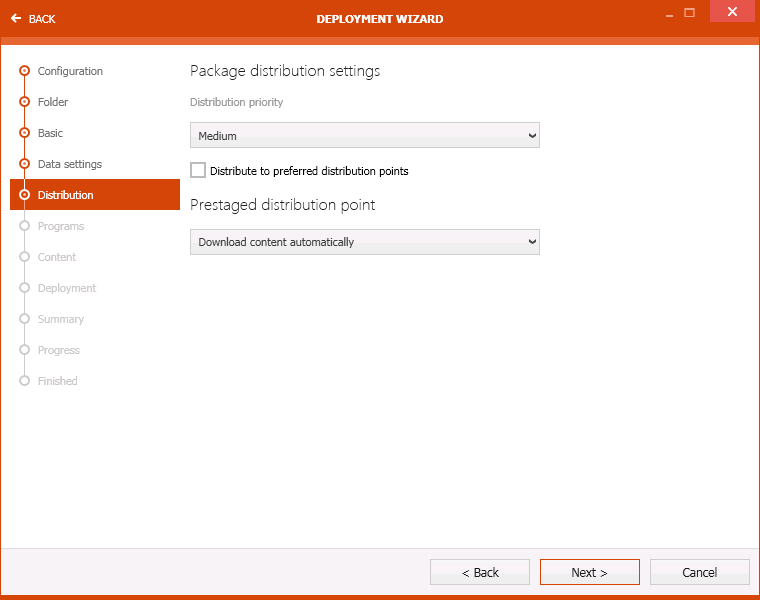The width and height of the screenshot is (760, 600).
Task: Click the Folder step circle icon
Action: click(25, 102)
